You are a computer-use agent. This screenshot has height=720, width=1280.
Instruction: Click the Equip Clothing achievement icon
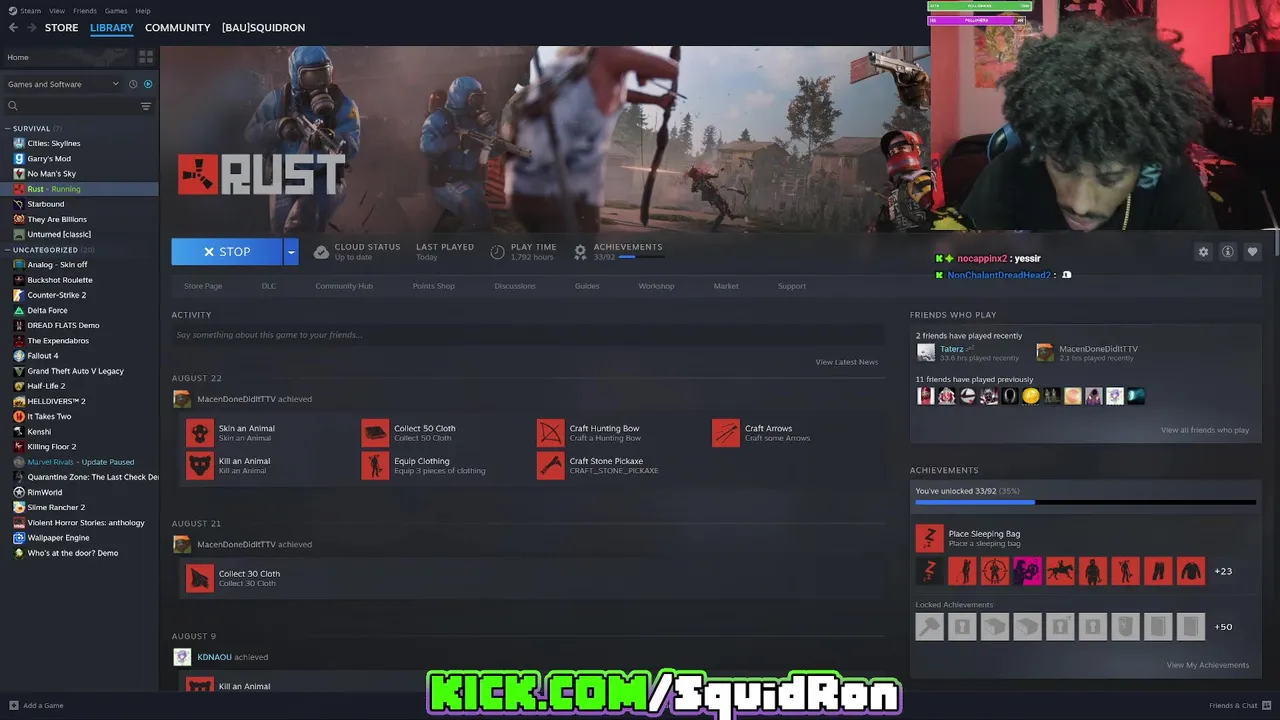375,465
